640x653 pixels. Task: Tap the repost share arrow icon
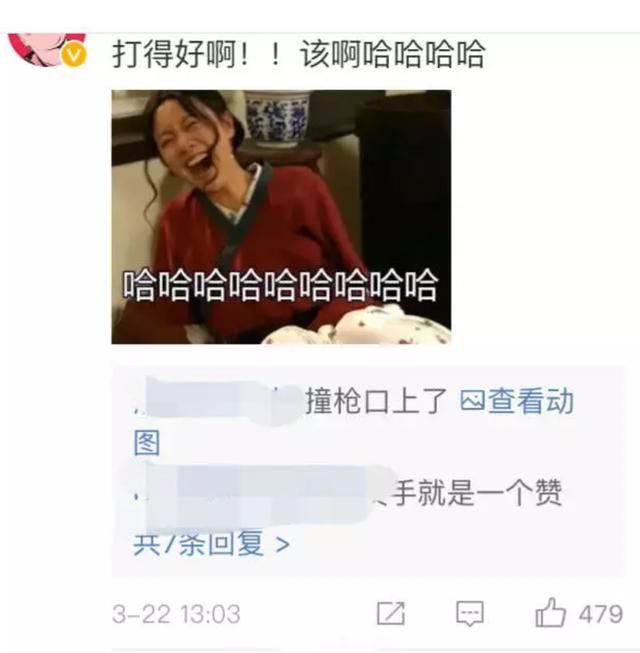pyautogui.click(x=391, y=613)
